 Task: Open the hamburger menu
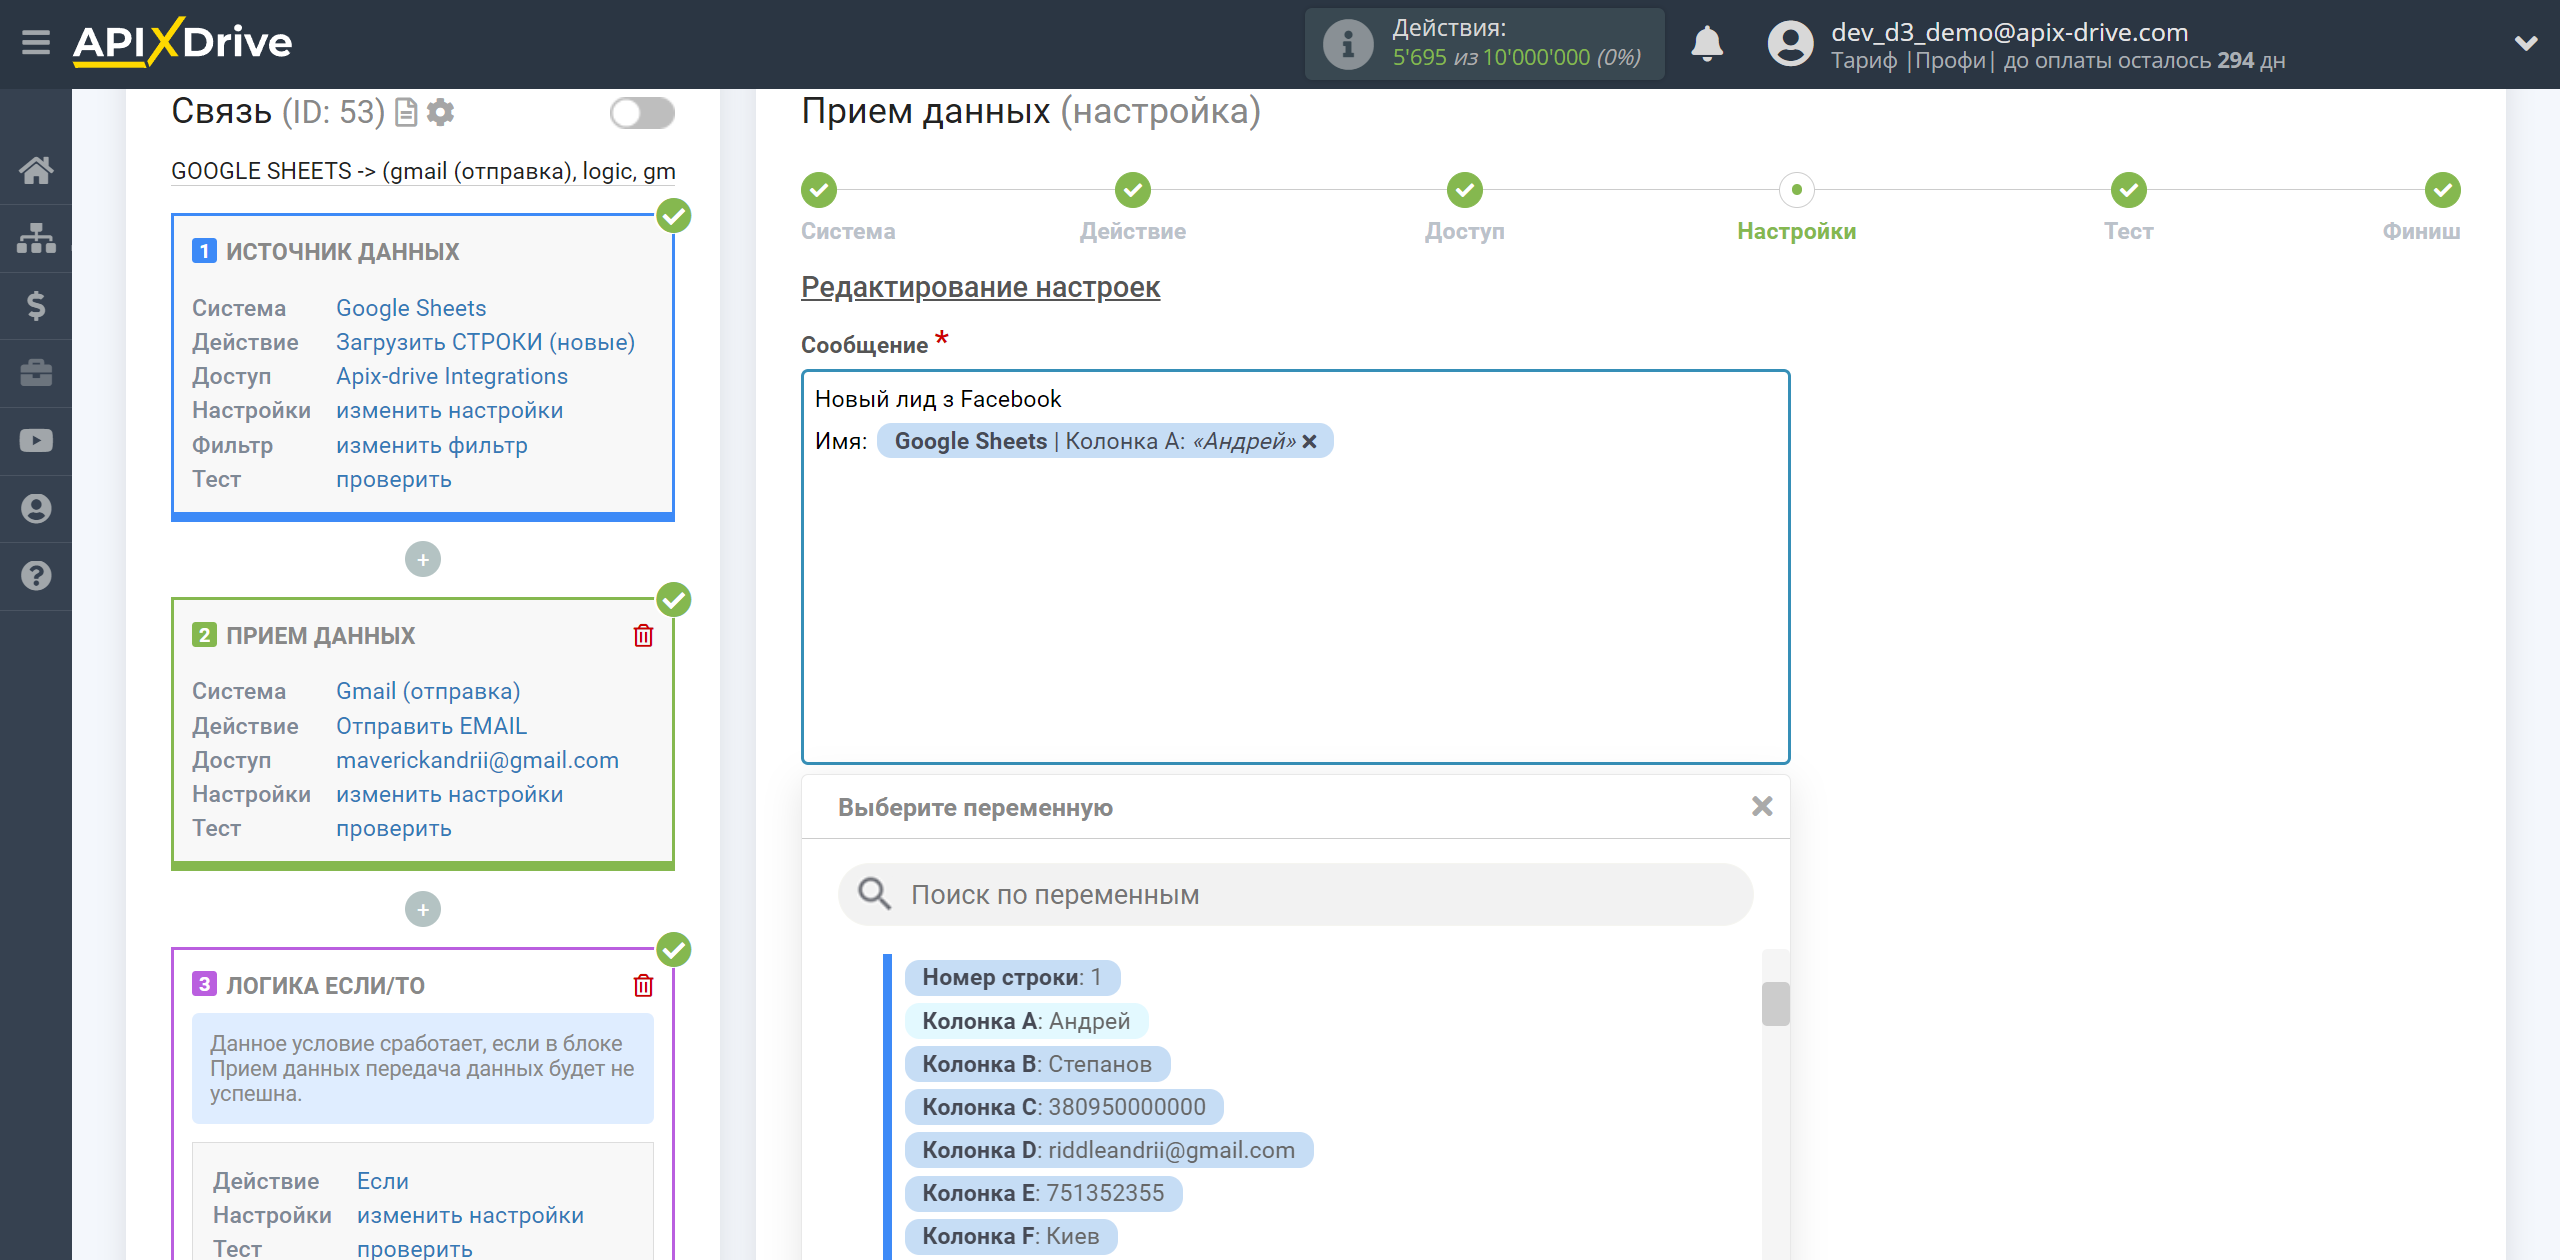36,43
